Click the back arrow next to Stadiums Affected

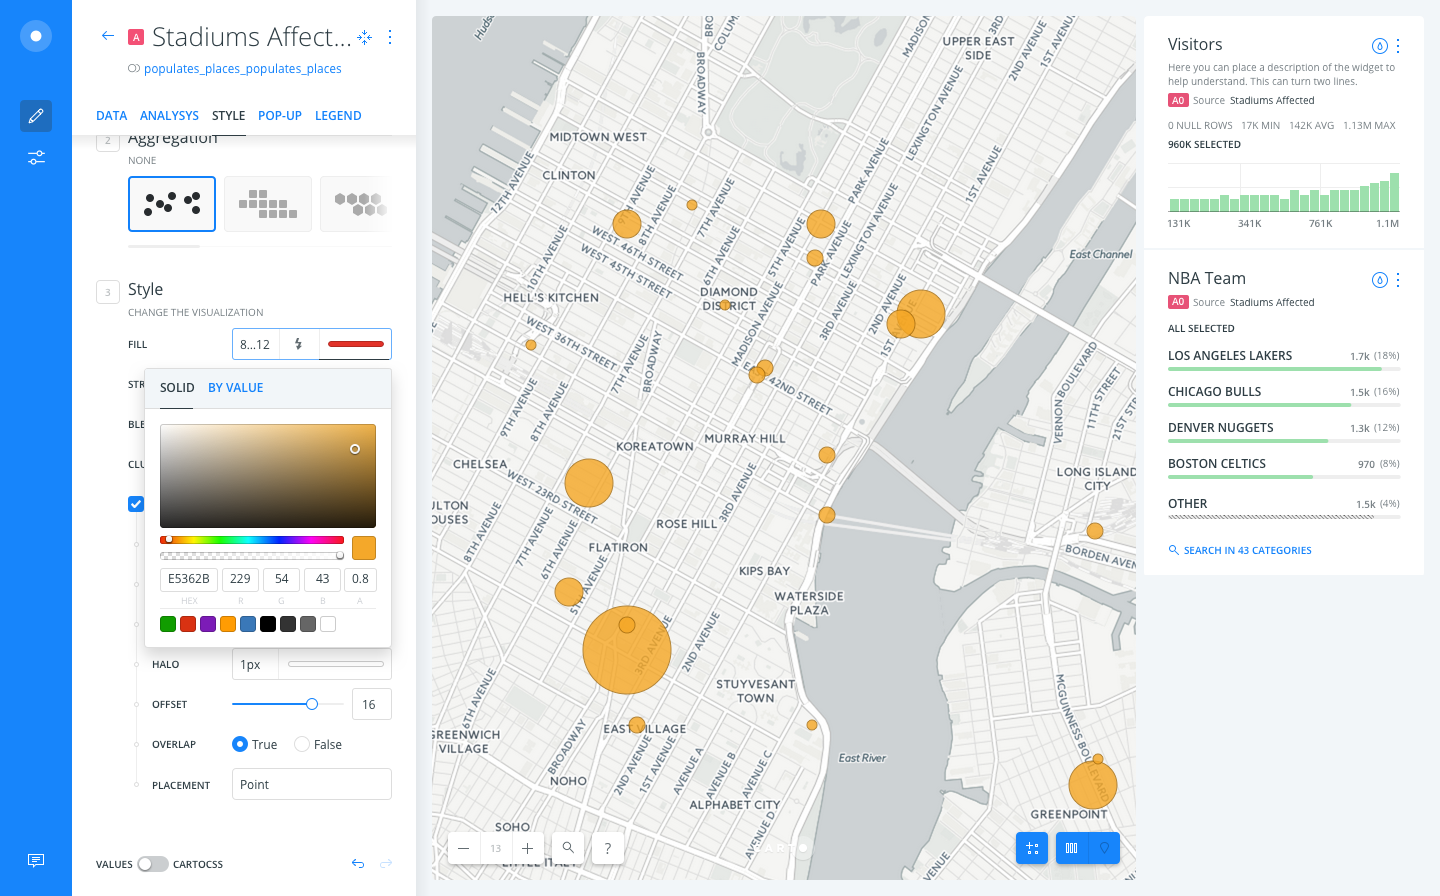coord(107,36)
